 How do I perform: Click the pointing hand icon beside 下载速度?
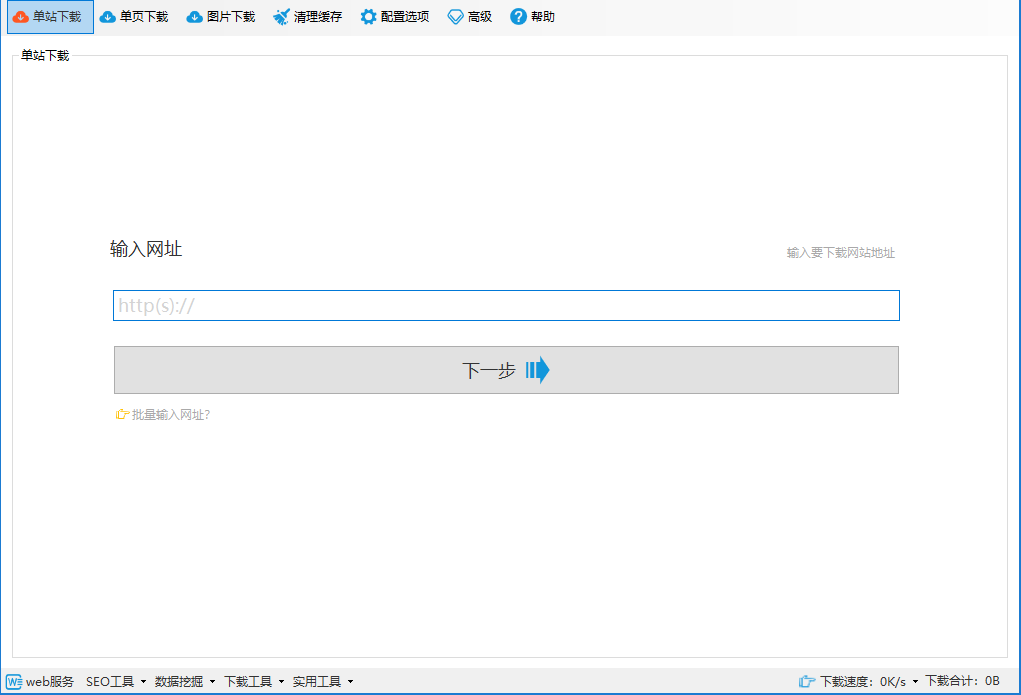807,681
